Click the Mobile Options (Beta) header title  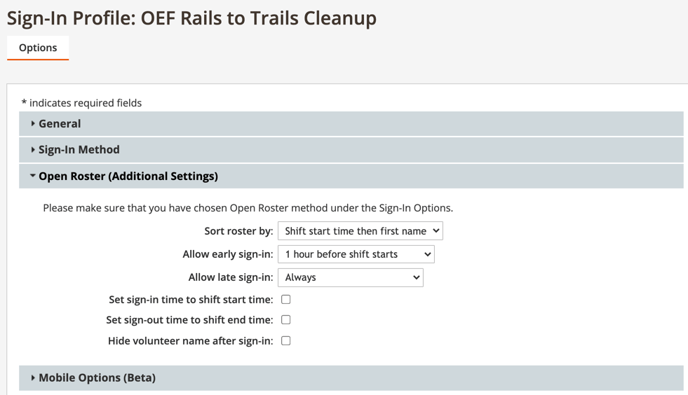(97, 377)
